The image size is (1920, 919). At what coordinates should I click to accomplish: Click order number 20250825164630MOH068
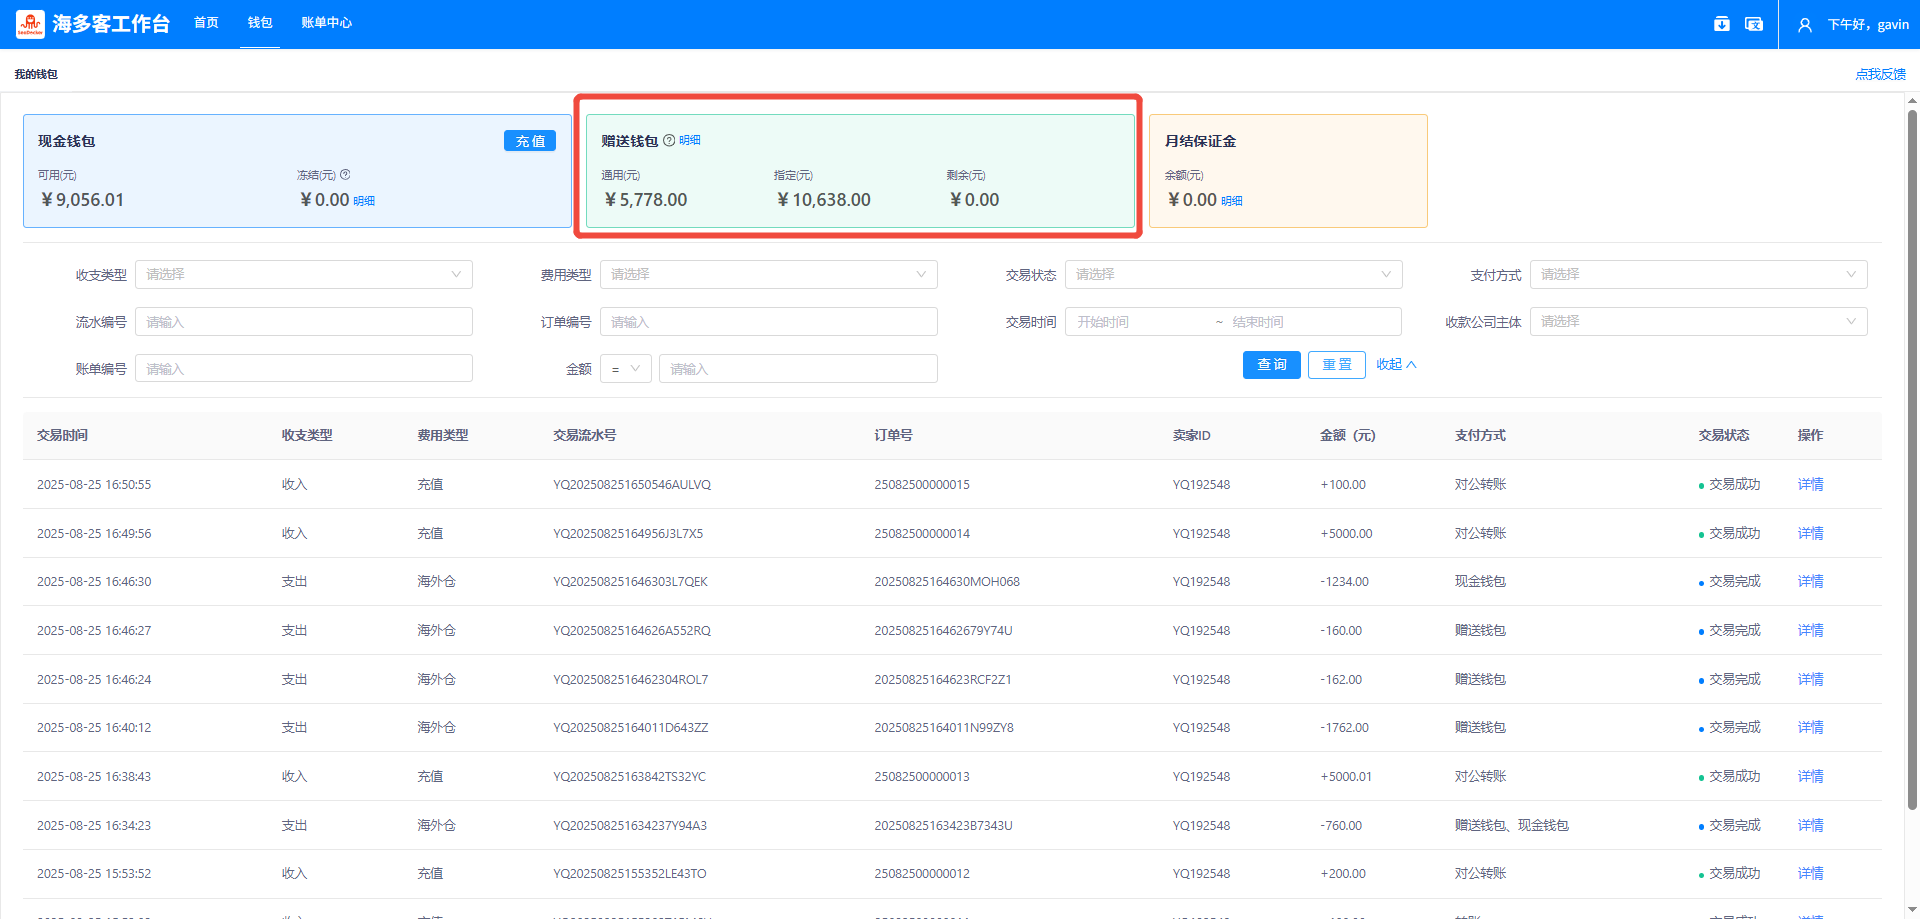[947, 582]
